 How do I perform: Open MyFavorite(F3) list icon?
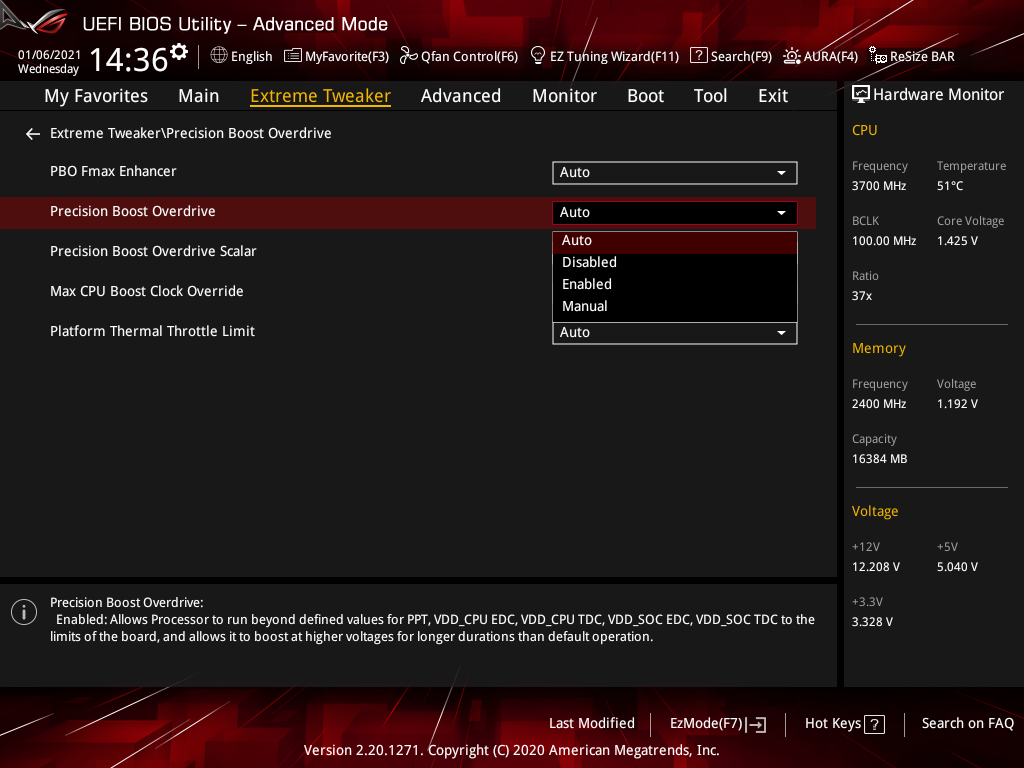293,56
